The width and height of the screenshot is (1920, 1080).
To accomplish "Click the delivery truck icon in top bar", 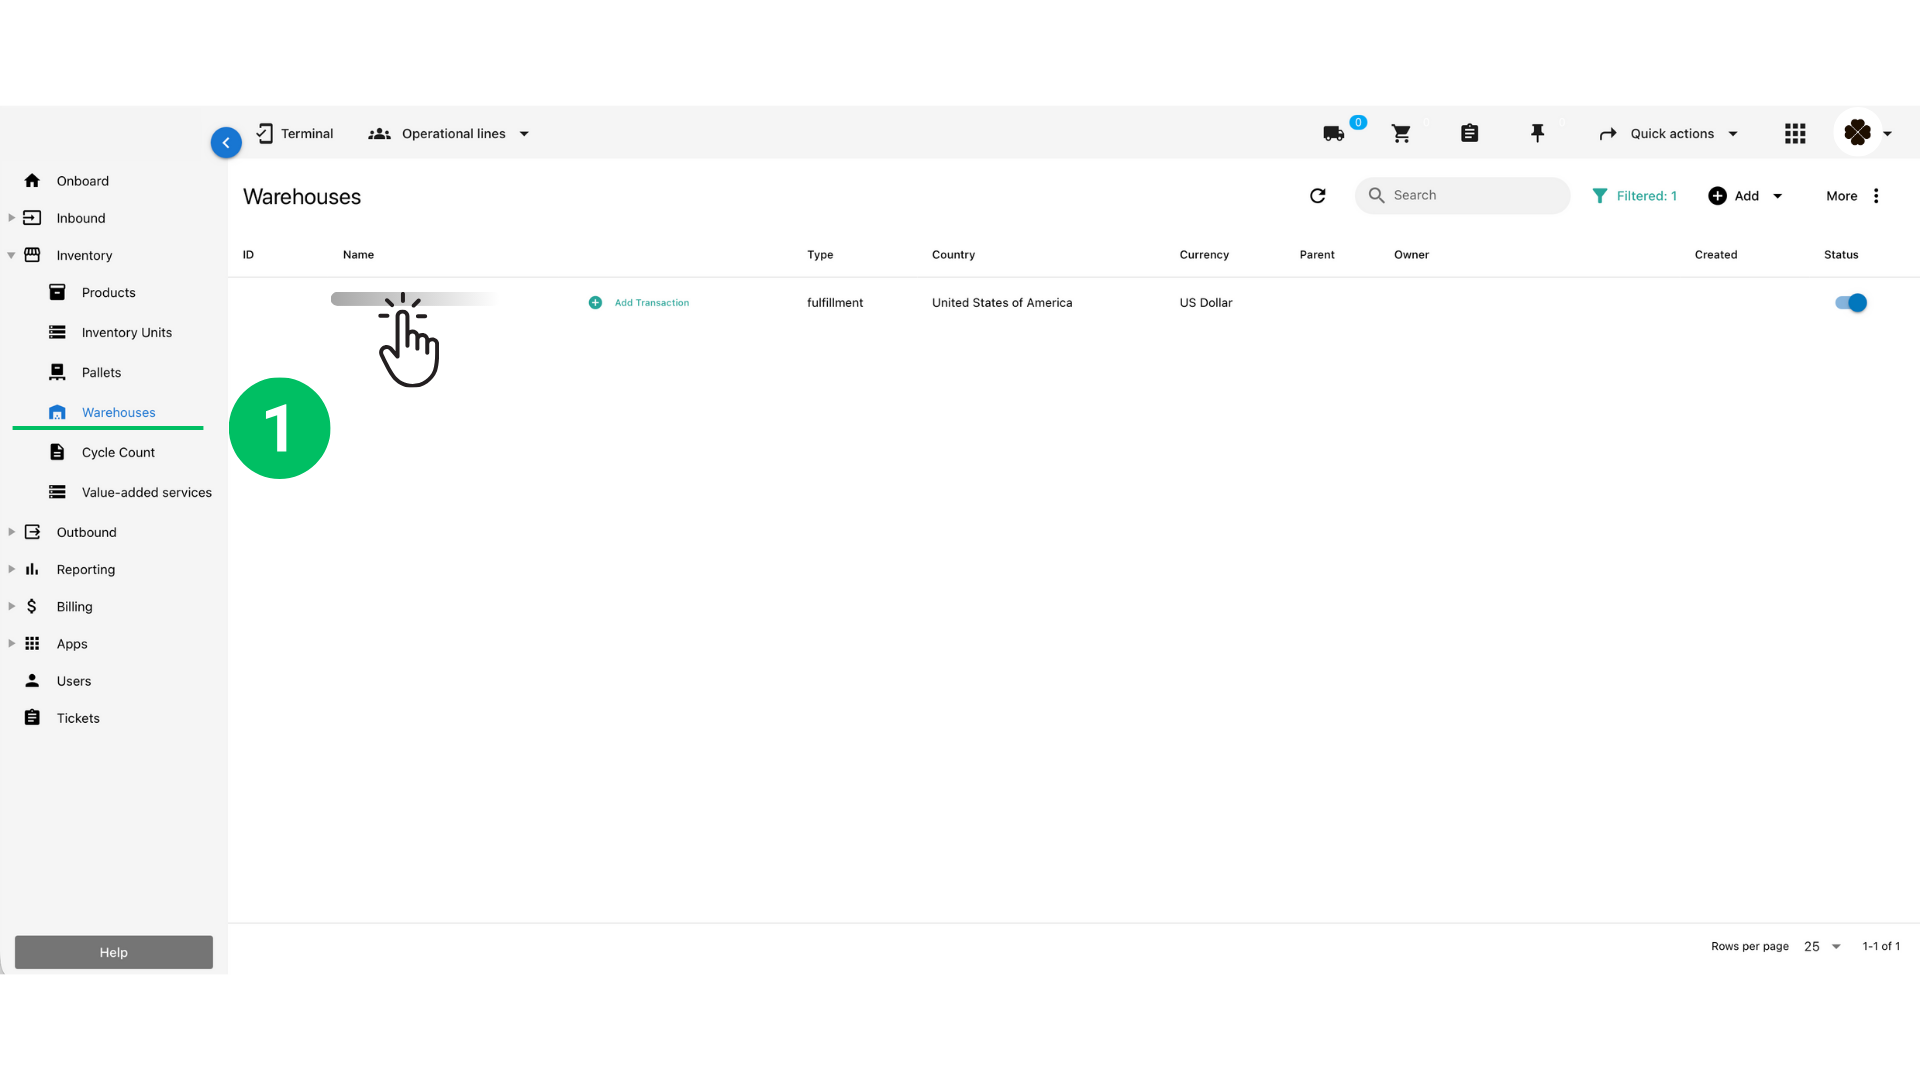I will pos(1333,133).
